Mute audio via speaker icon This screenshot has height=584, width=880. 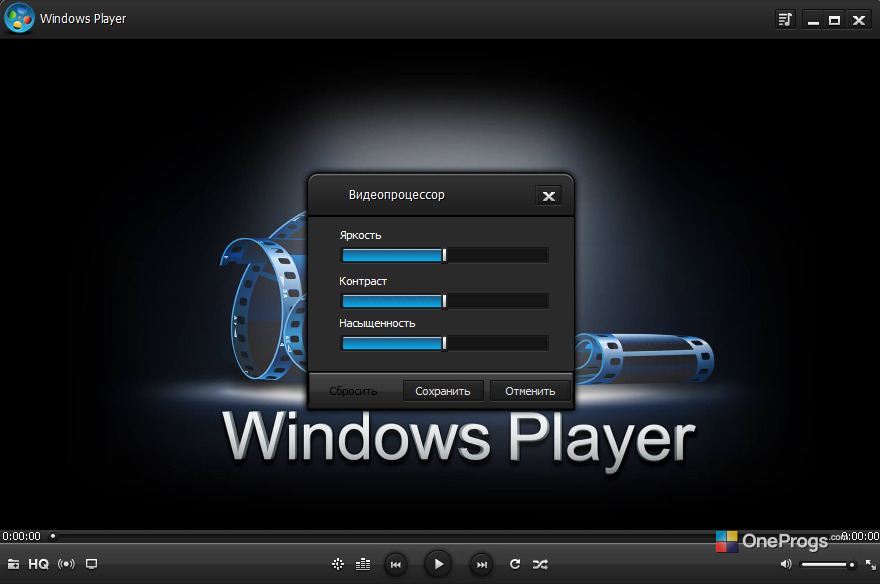(786, 564)
